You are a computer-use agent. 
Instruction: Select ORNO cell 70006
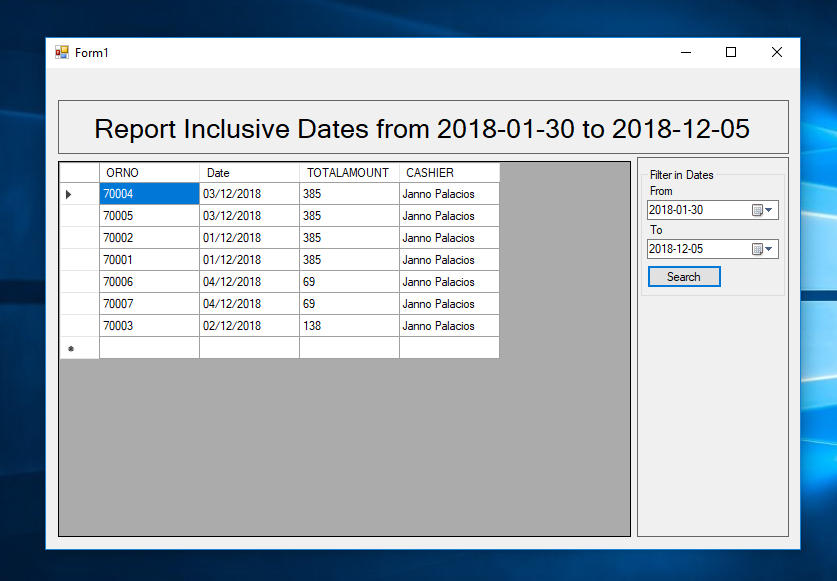pyautogui.click(x=149, y=281)
